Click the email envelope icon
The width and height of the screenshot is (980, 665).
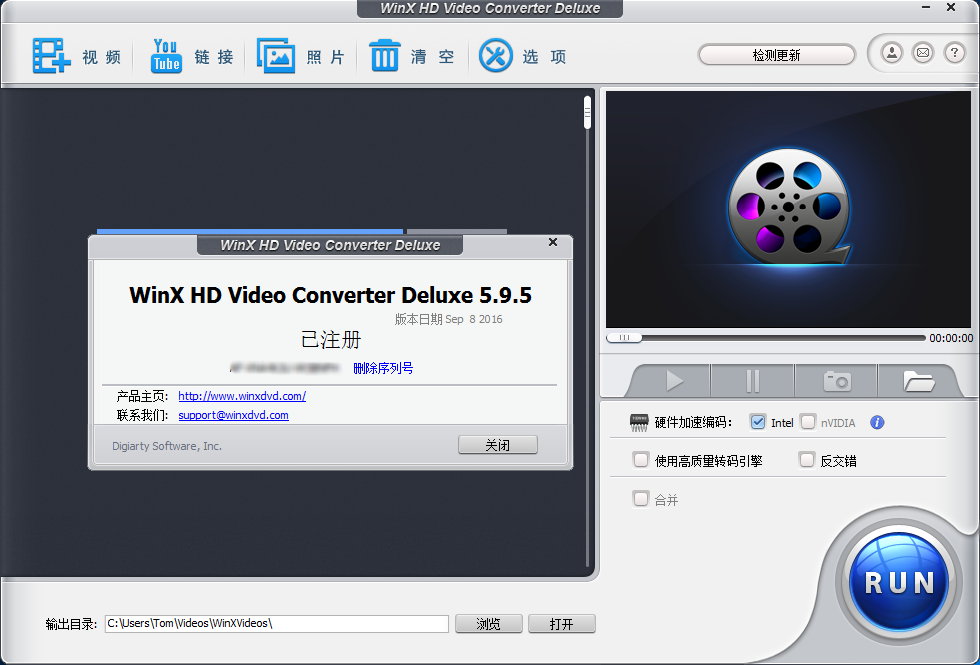tap(923, 53)
